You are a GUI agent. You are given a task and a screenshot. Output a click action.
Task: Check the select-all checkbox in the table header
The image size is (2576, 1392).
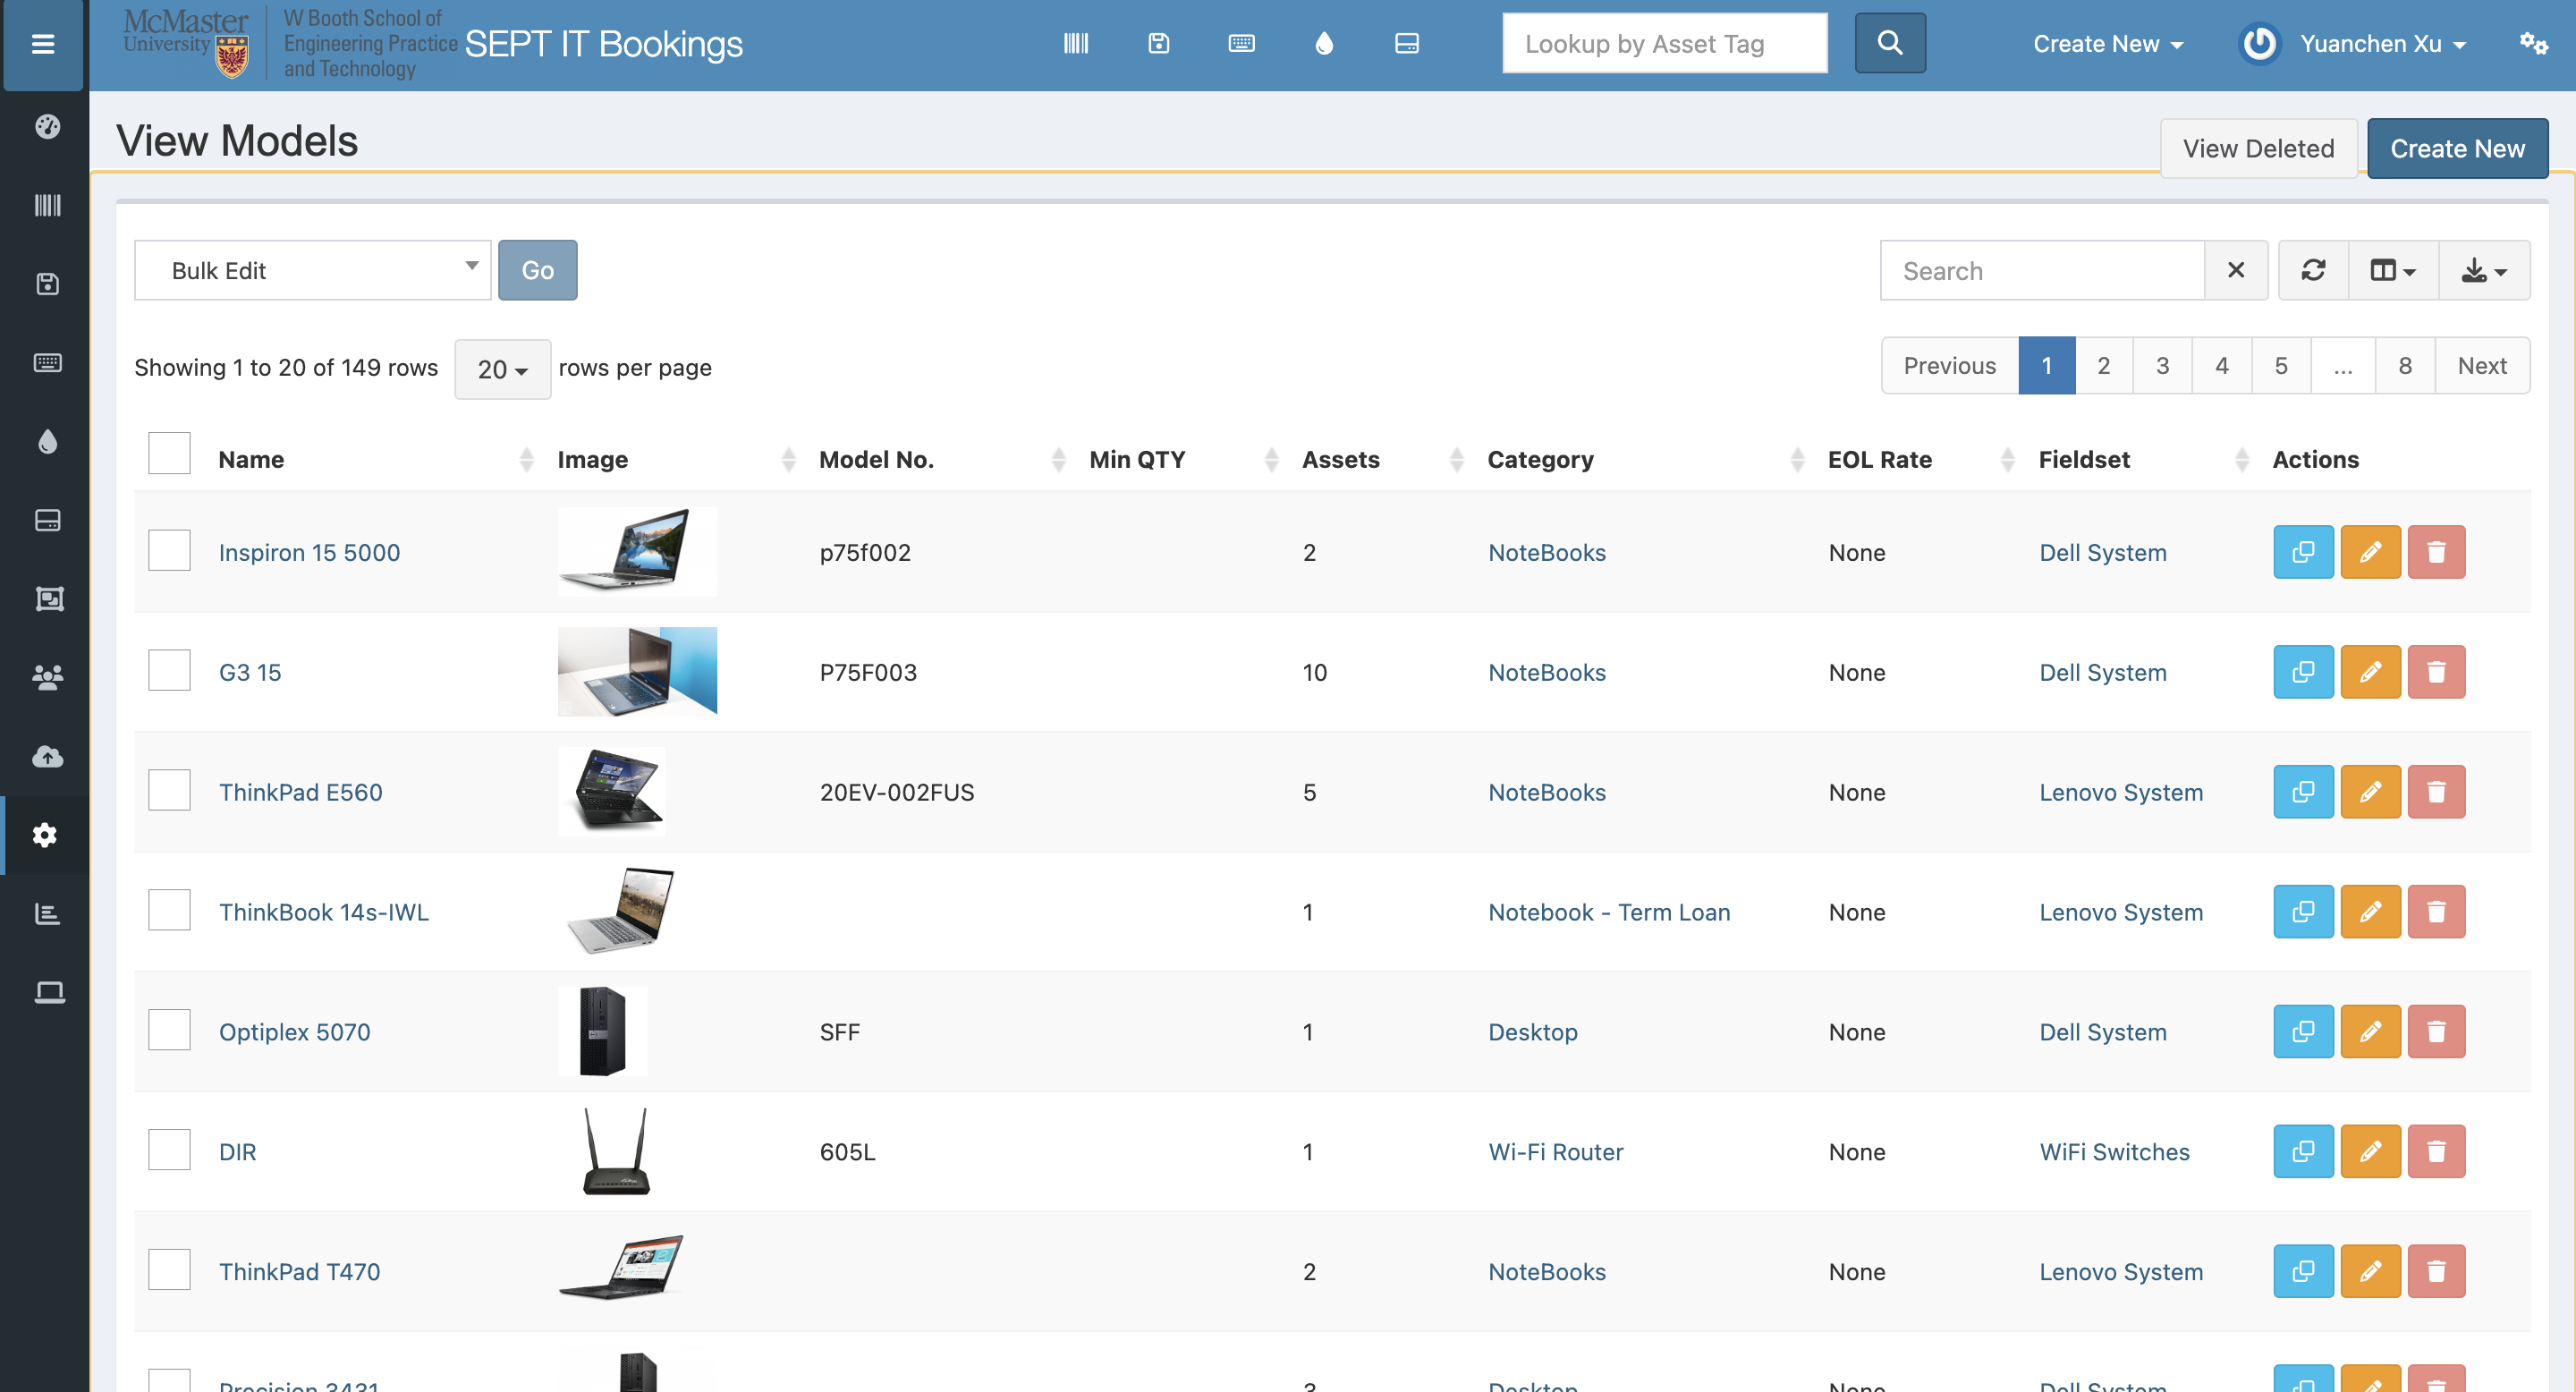point(169,453)
